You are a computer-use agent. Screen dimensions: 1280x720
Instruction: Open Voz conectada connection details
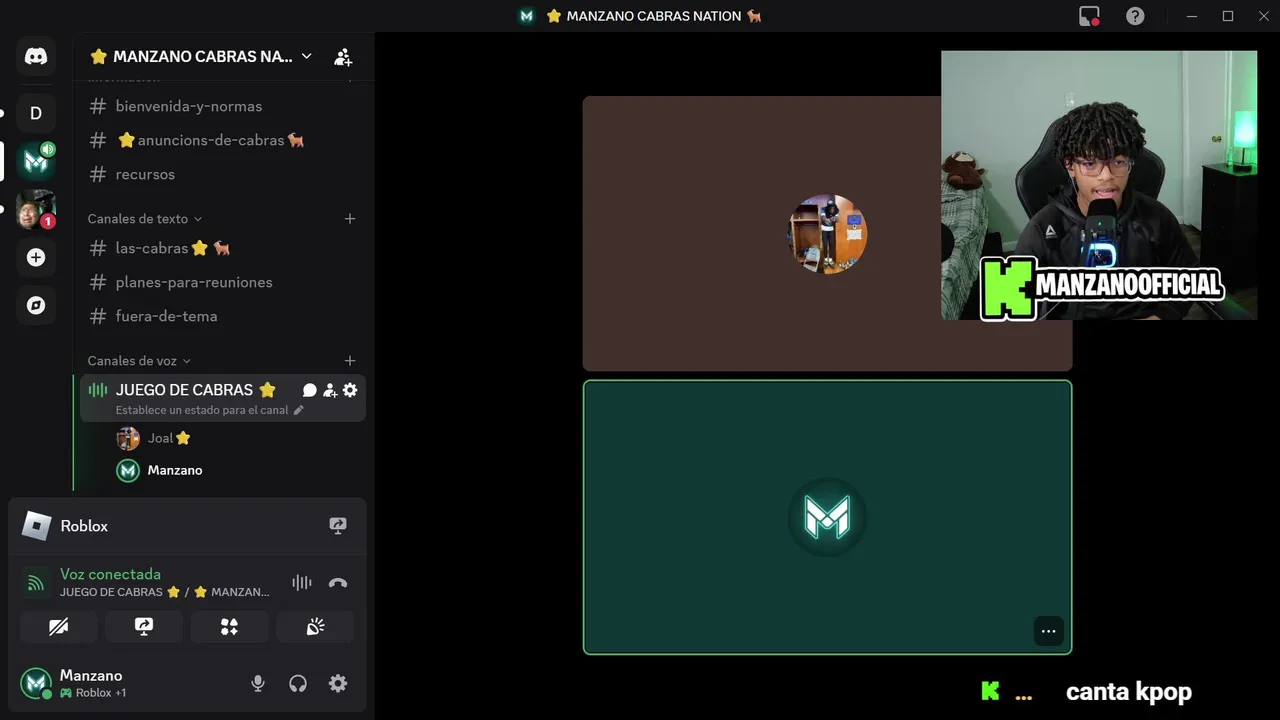coord(110,574)
